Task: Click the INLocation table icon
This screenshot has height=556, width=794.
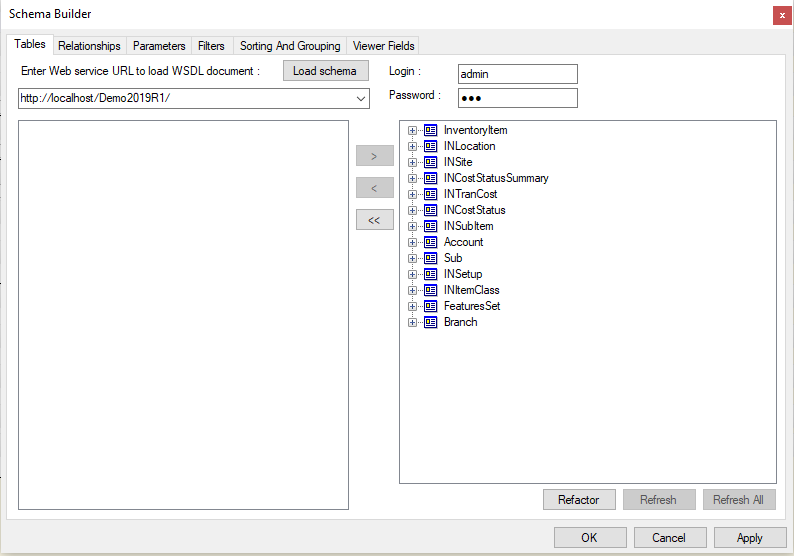Action: coord(431,146)
